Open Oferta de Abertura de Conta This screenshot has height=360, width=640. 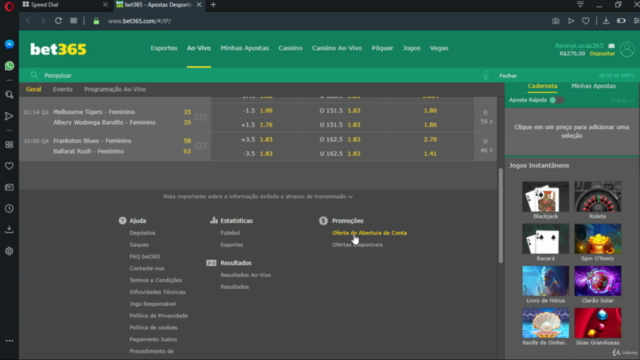[x=369, y=233]
